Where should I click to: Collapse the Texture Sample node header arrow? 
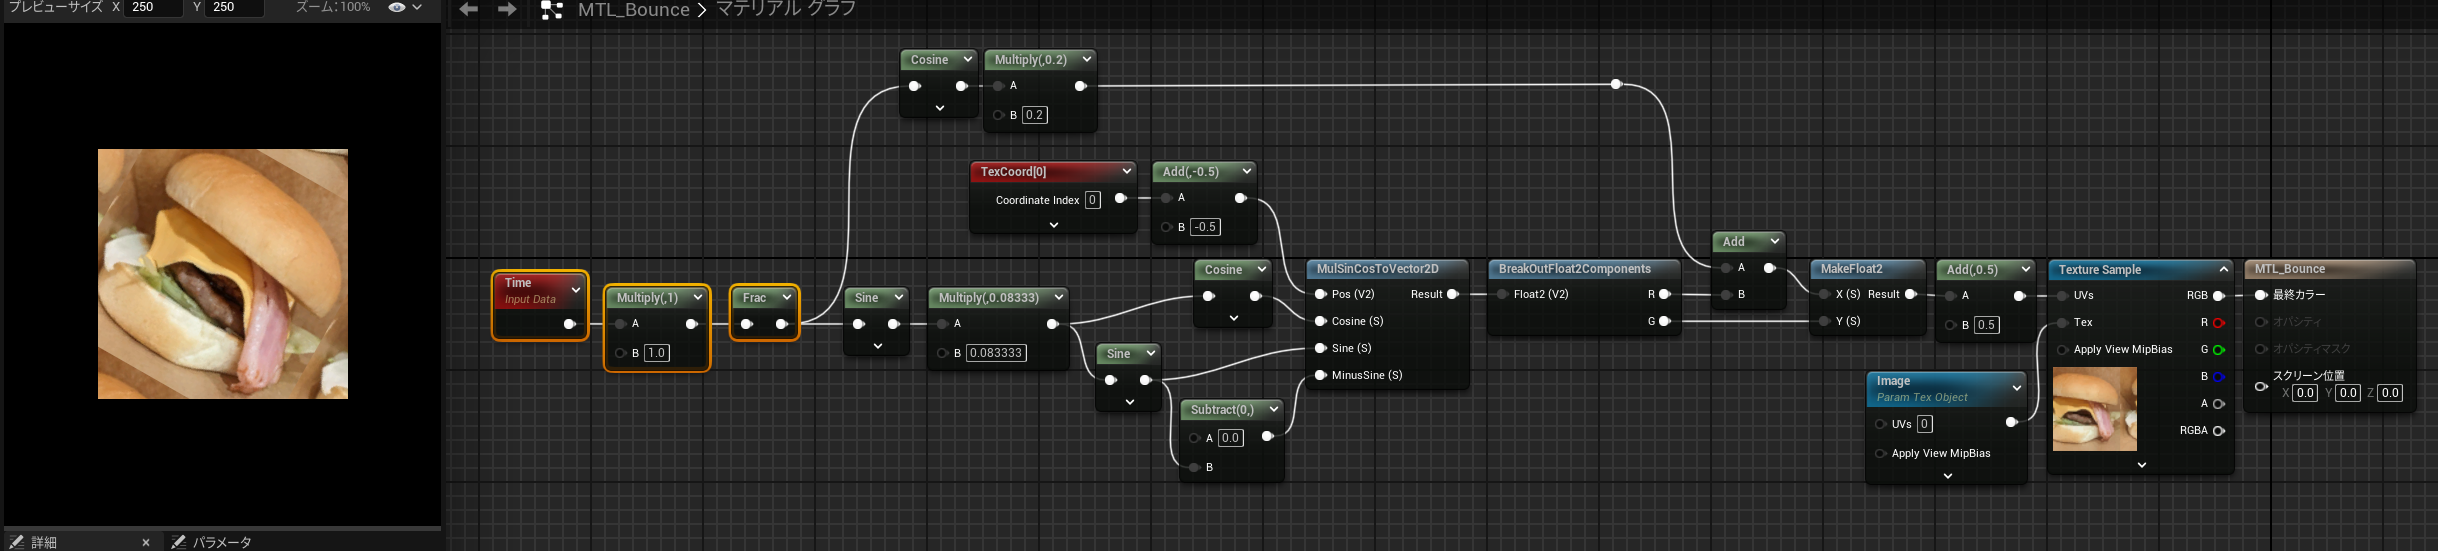[2223, 270]
